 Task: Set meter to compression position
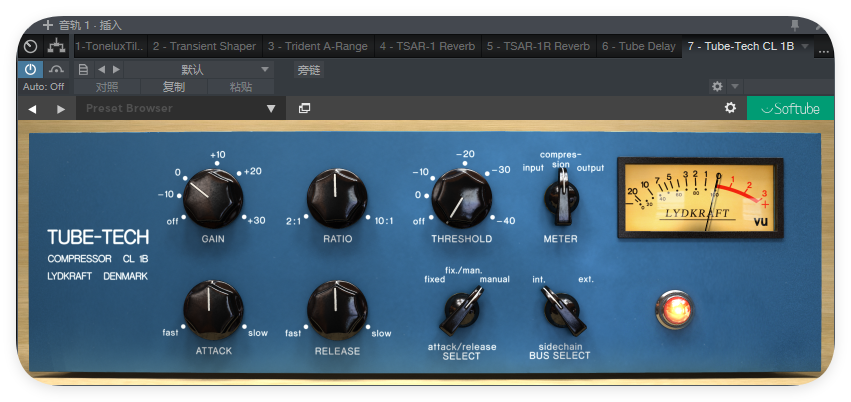(561, 159)
